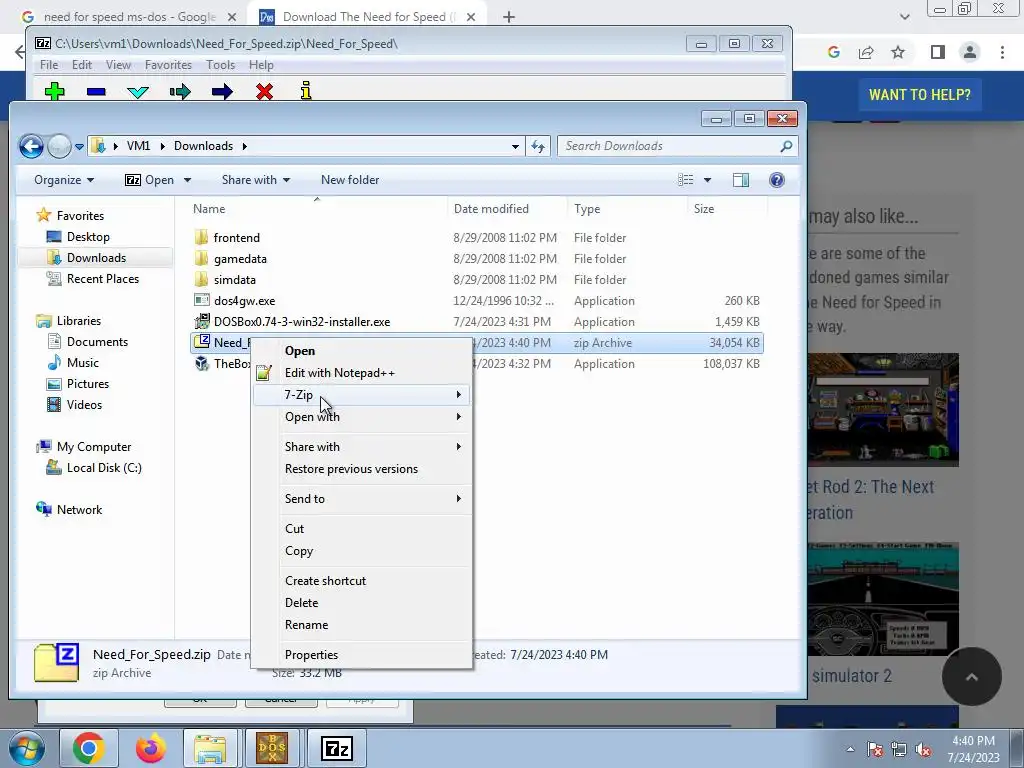Open 7-Zip Favorites menu

click(168, 65)
